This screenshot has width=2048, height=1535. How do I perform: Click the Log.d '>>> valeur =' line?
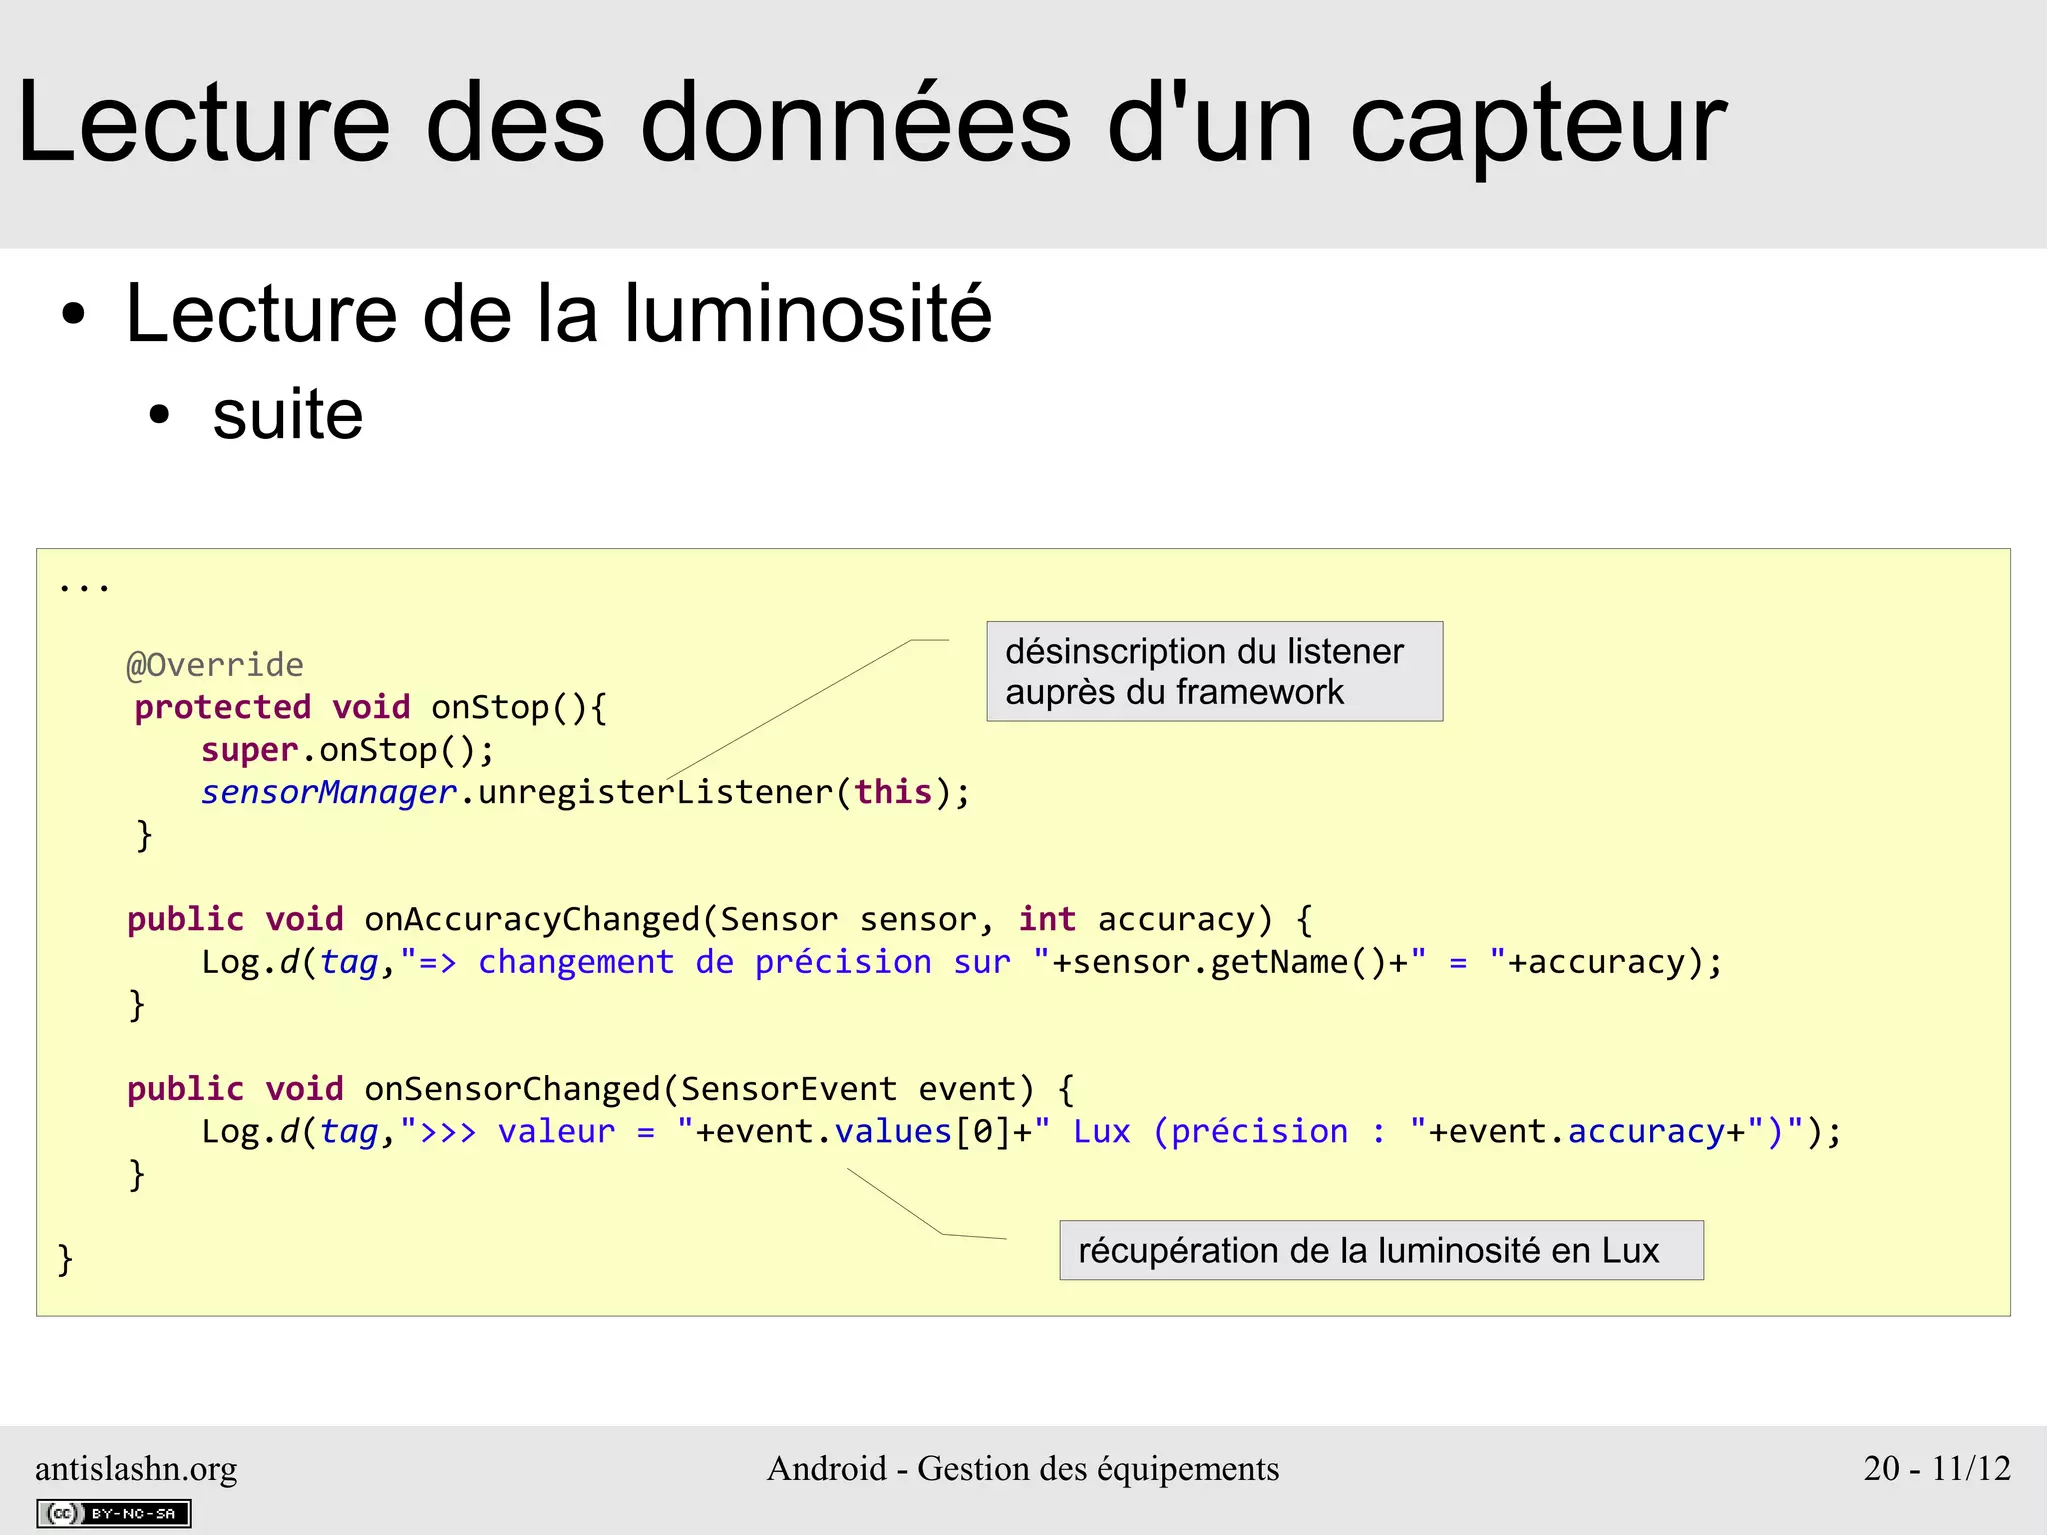[x=1021, y=1131]
